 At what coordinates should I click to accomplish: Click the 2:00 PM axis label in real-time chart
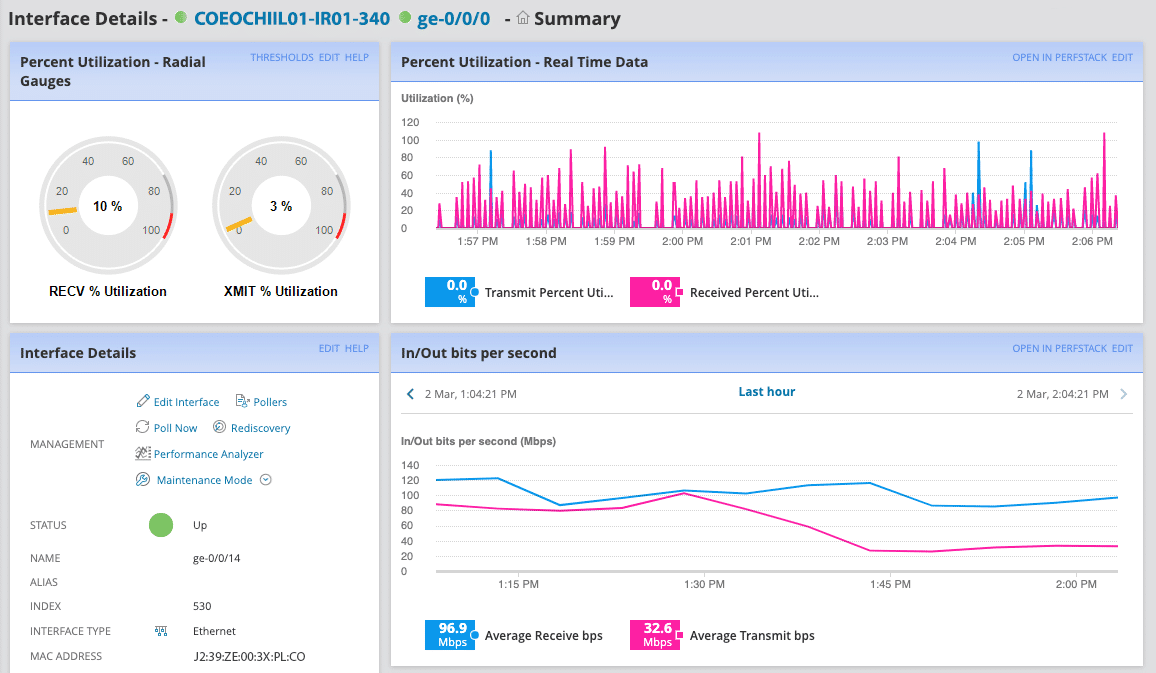coord(682,241)
